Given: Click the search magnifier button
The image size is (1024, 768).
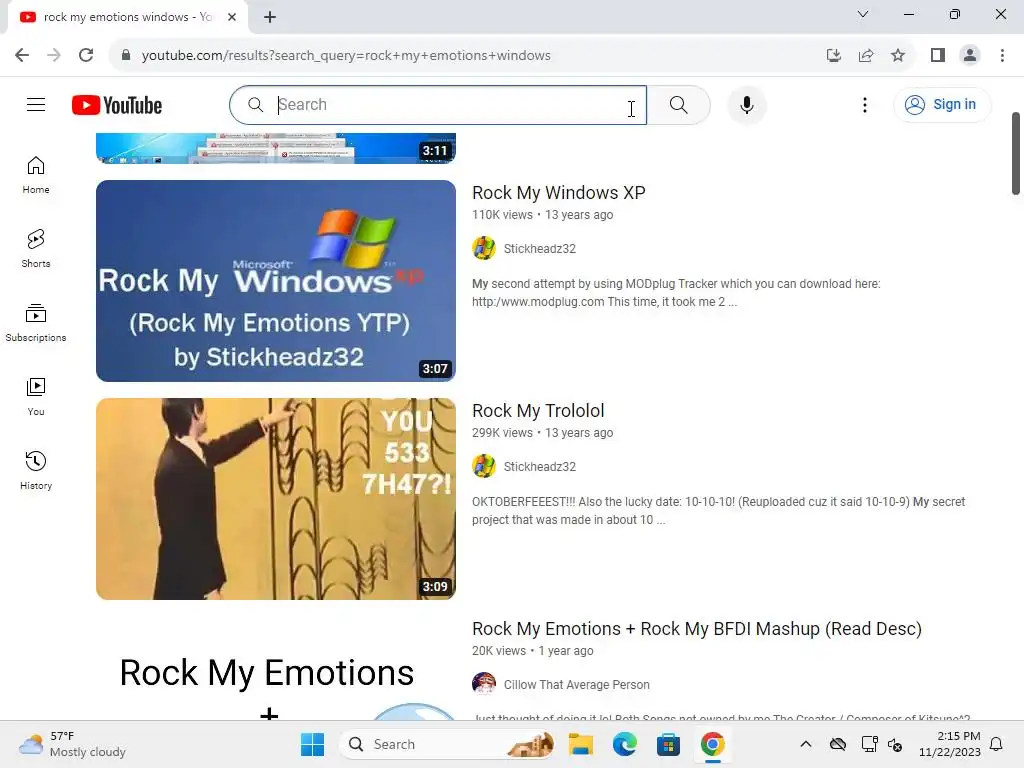Looking at the screenshot, I should point(679,104).
